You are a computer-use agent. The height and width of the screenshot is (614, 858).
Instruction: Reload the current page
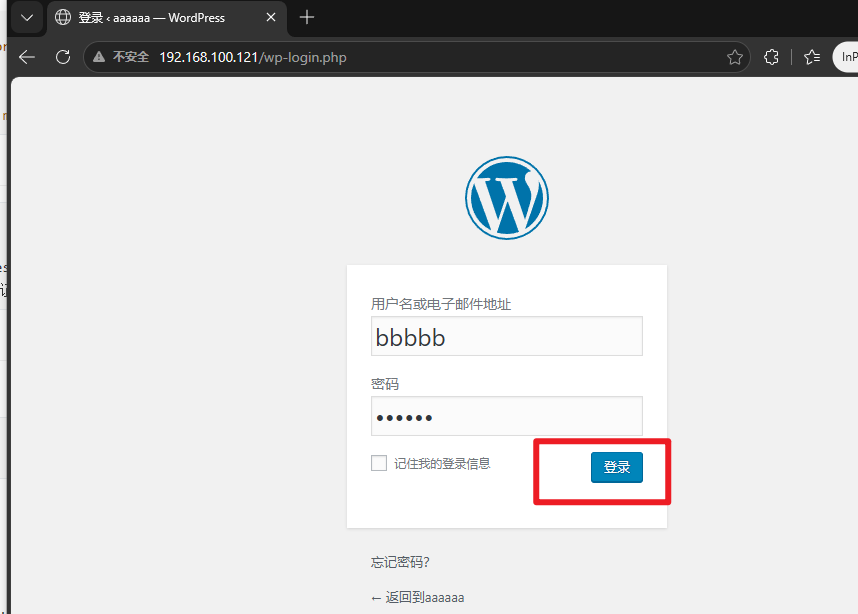(63, 57)
